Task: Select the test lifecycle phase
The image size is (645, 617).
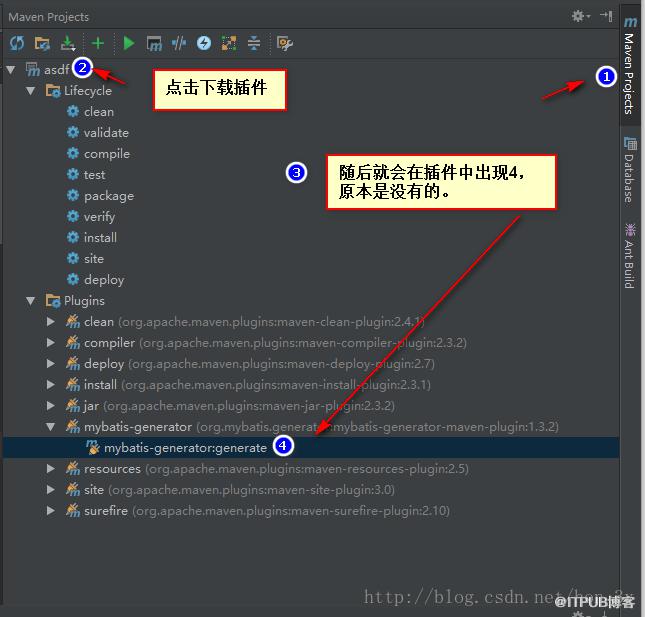Action: (95, 175)
